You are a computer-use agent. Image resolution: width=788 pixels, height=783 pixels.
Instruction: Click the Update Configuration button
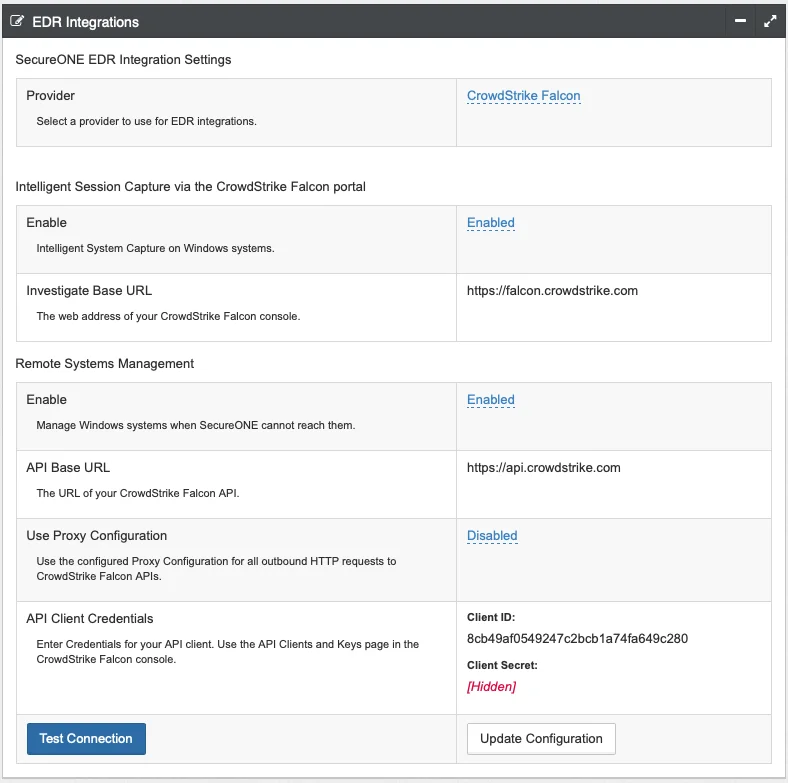click(x=541, y=738)
